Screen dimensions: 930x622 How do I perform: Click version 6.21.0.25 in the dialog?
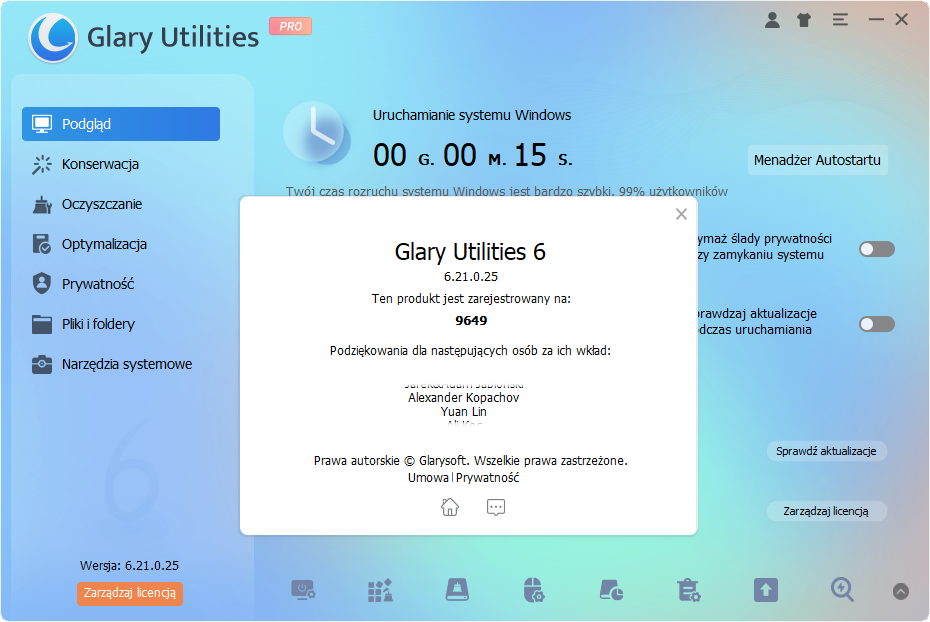click(x=471, y=277)
